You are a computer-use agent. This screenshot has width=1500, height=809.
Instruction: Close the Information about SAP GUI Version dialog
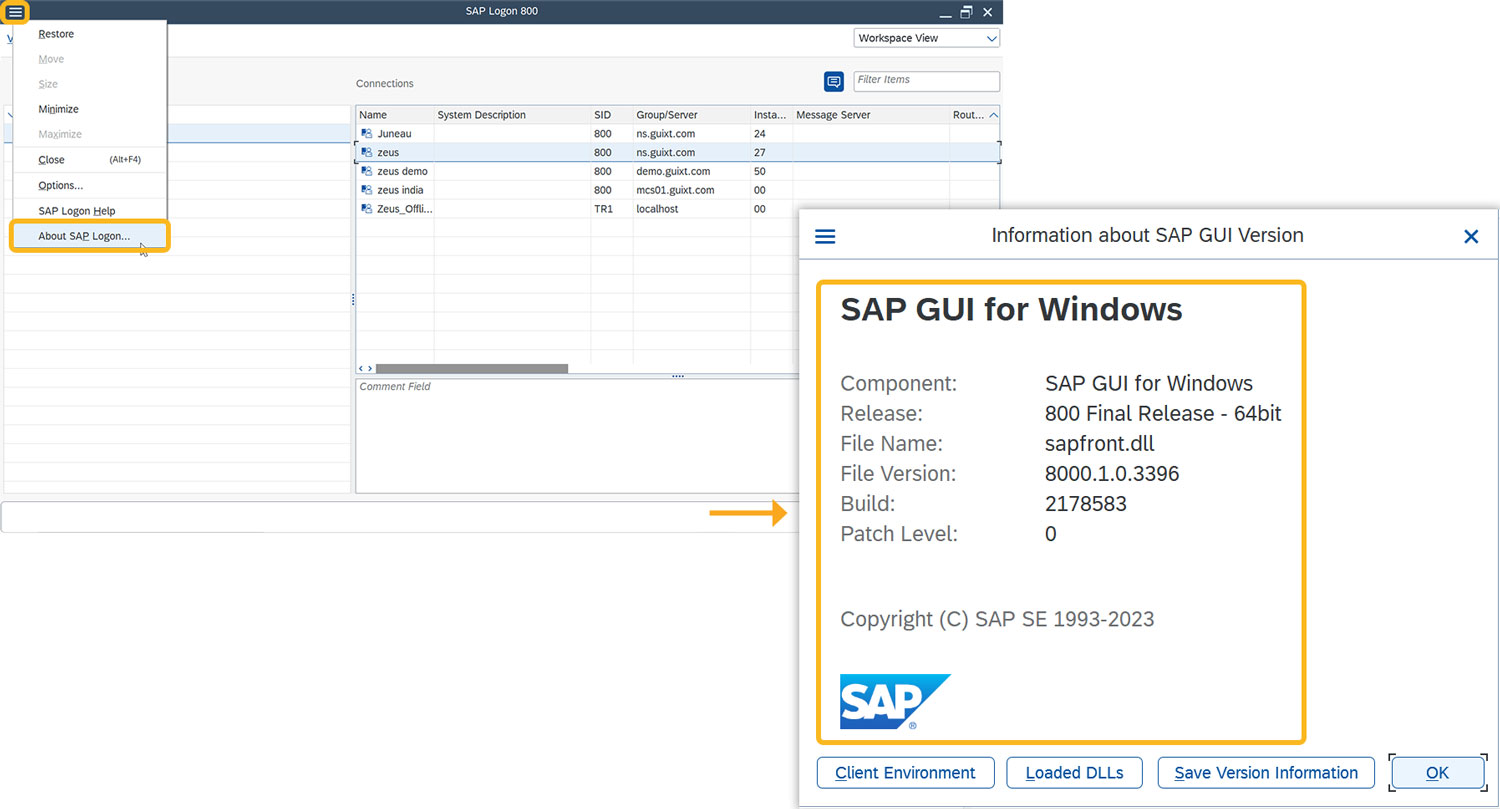pos(1471,236)
